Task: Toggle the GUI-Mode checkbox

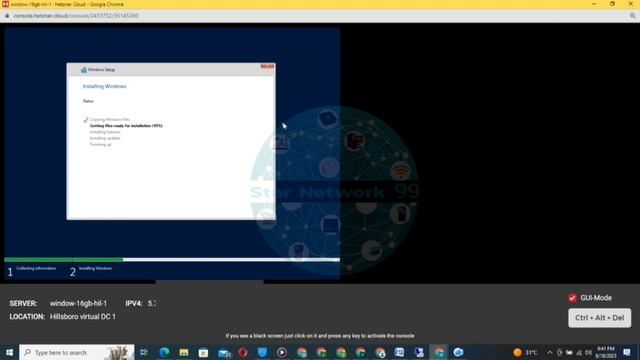Action: click(572, 298)
